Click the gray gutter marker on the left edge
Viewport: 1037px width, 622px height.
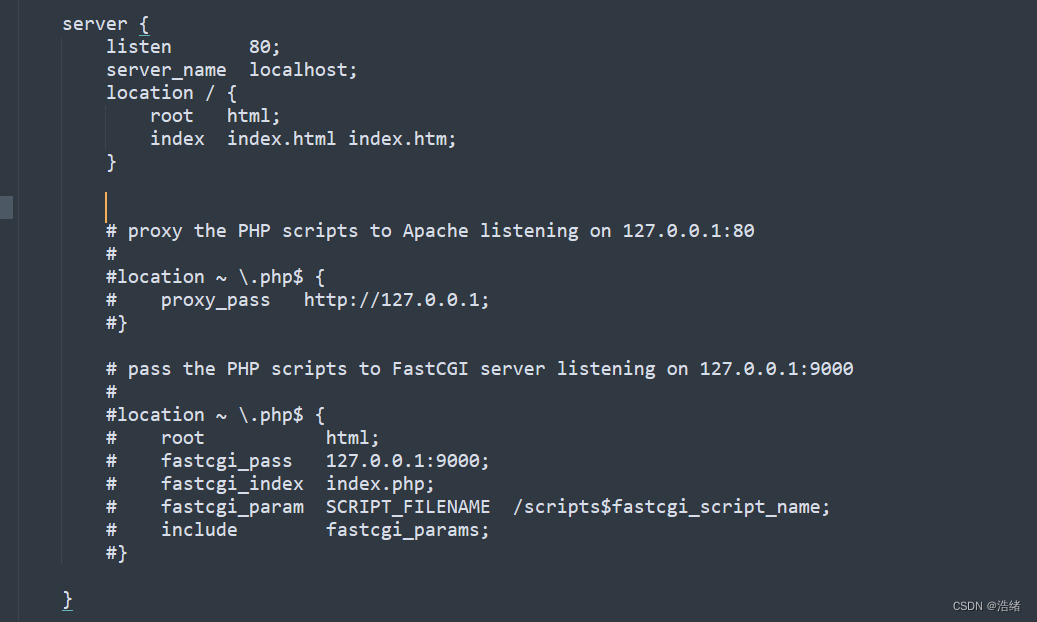coord(6,207)
